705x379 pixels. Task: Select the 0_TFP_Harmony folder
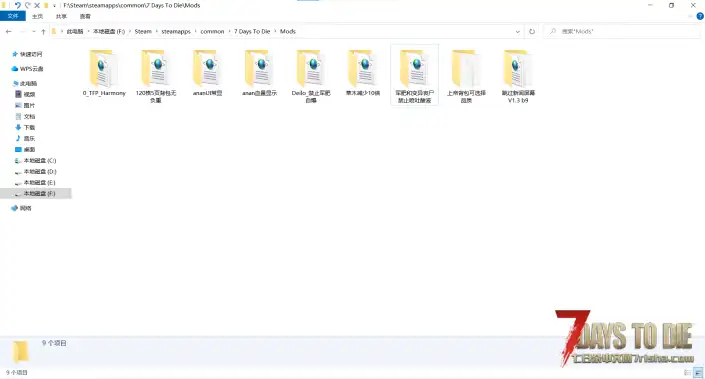(x=104, y=73)
